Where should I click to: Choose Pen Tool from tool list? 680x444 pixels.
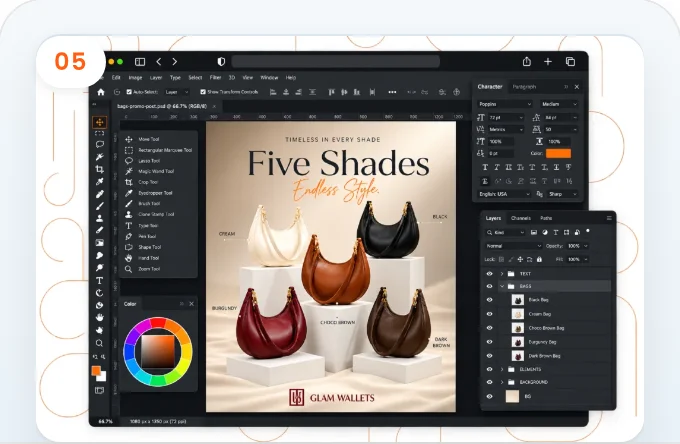pos(141,236)
